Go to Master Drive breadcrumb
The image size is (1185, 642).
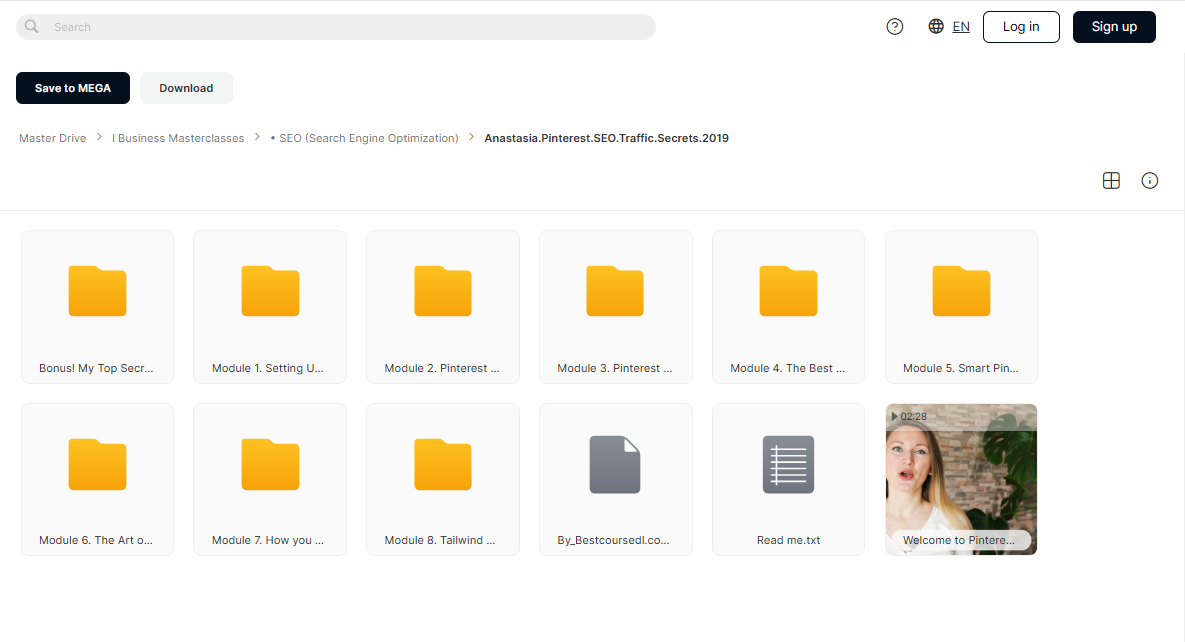click(x=52, y=138)
